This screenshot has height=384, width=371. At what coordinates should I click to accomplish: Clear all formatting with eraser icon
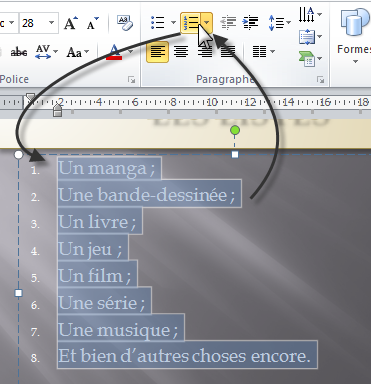(125, 23)
